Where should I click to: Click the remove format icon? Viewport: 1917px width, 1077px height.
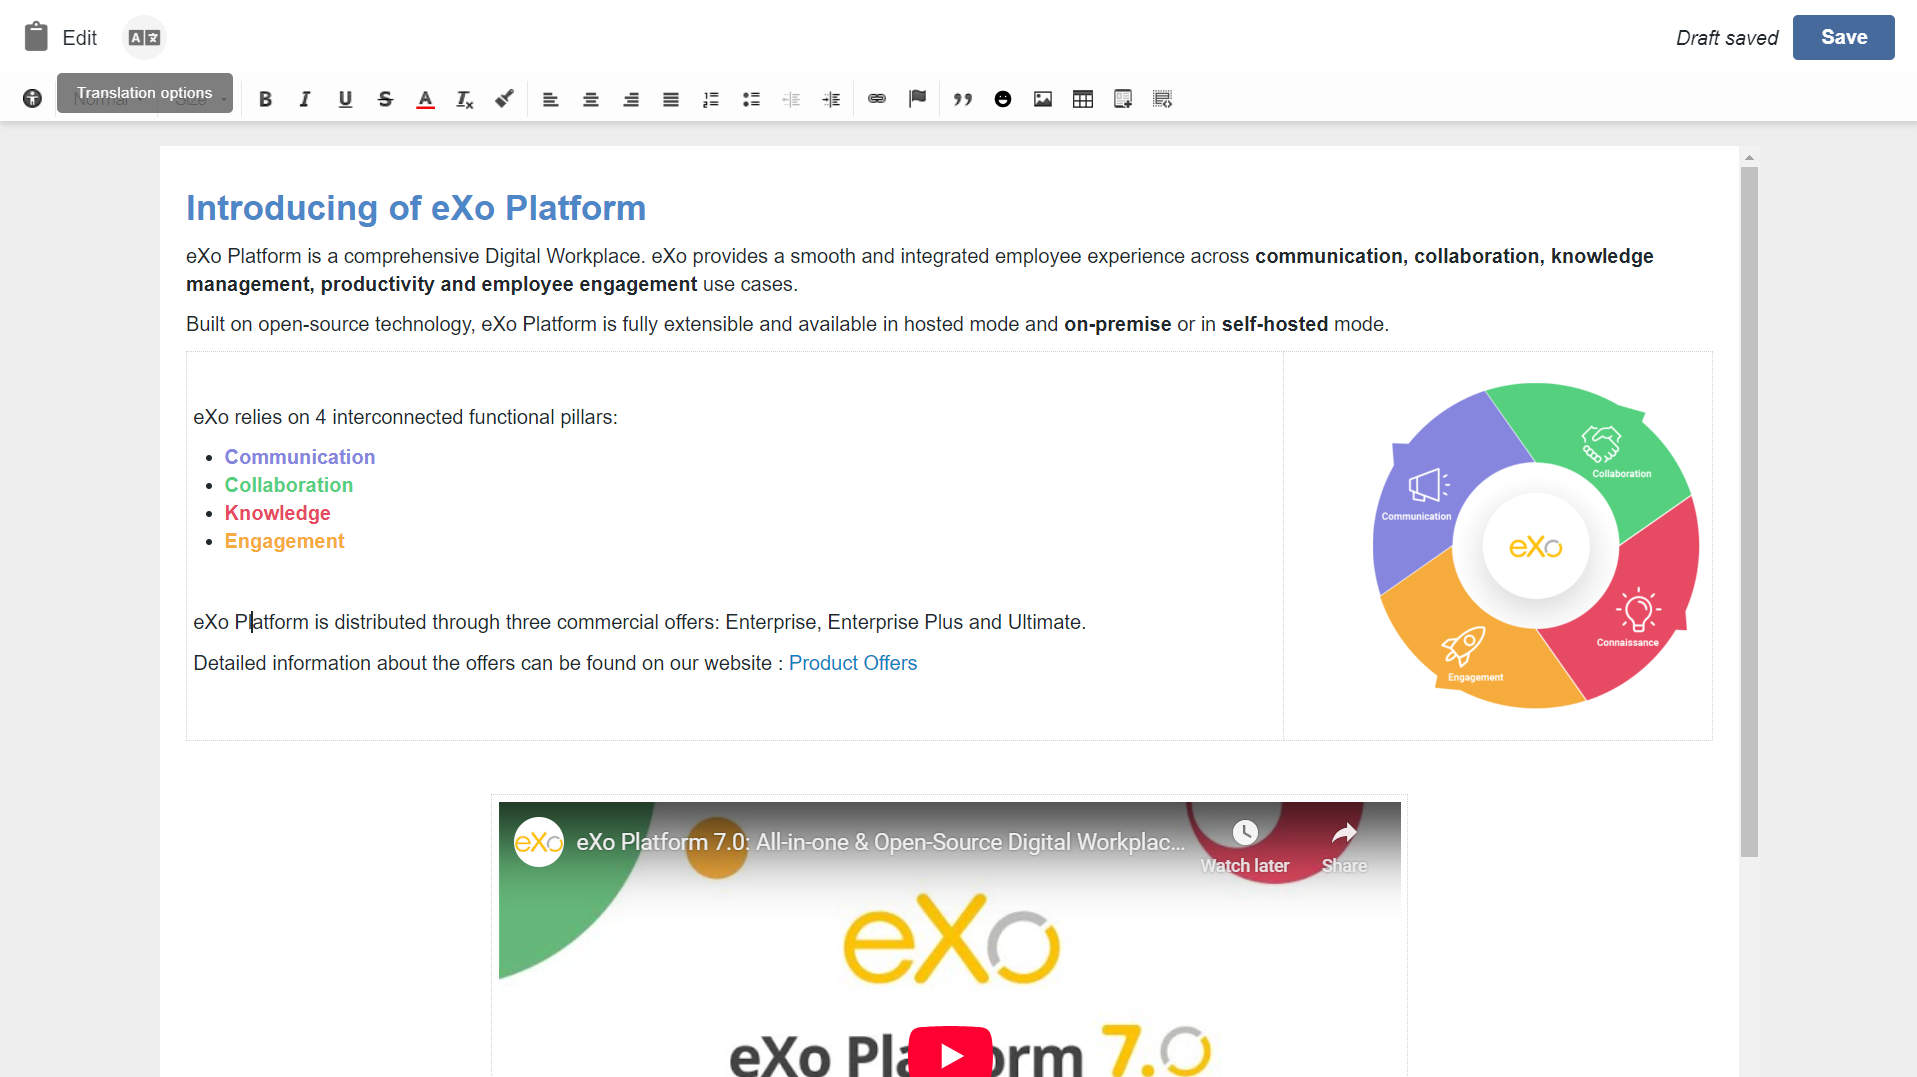pyautogui.click(x=464, y=99)
